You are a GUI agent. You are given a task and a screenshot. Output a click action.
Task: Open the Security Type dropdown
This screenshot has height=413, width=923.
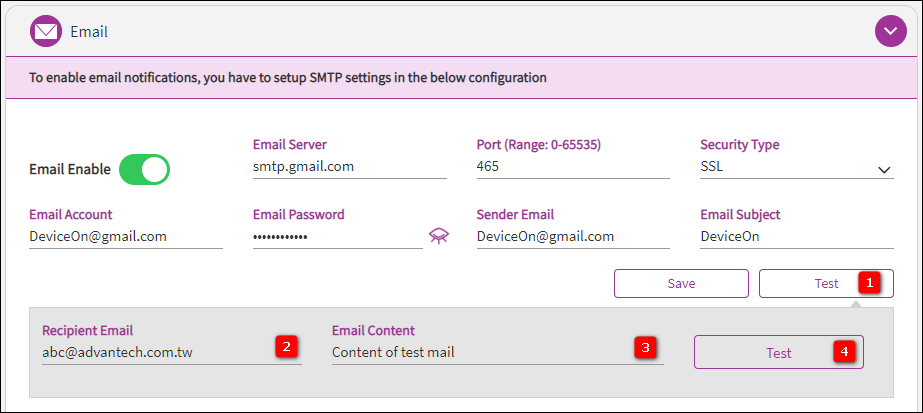pos(795,168)
